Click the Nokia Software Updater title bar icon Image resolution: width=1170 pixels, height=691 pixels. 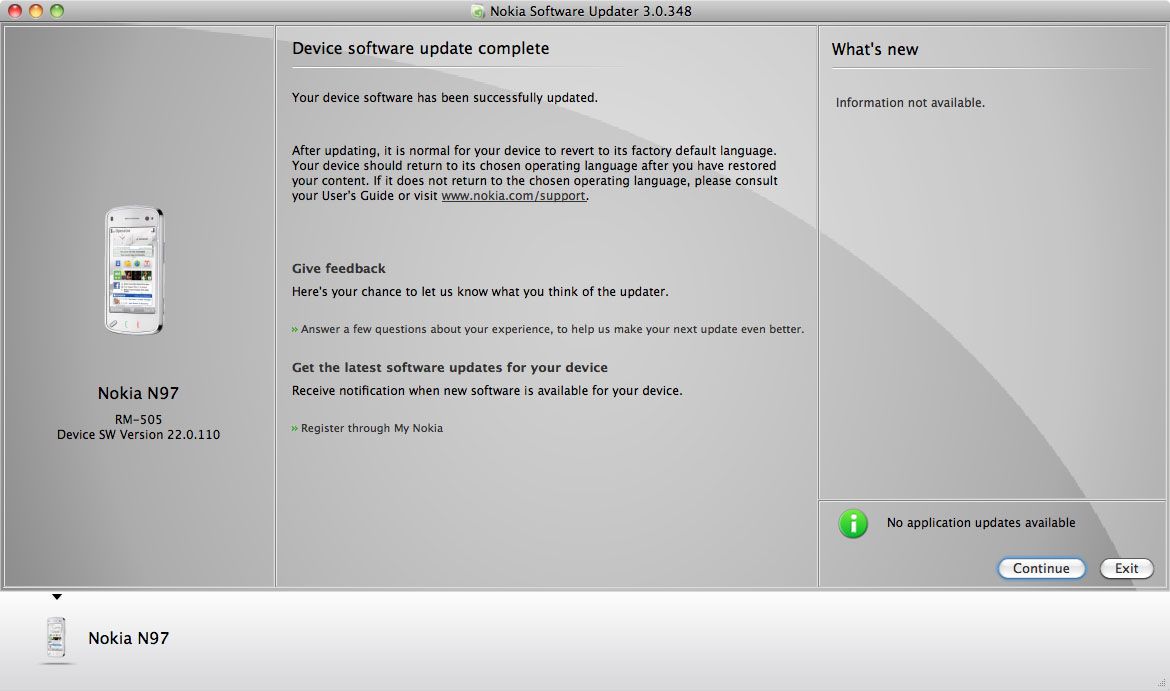478,11
